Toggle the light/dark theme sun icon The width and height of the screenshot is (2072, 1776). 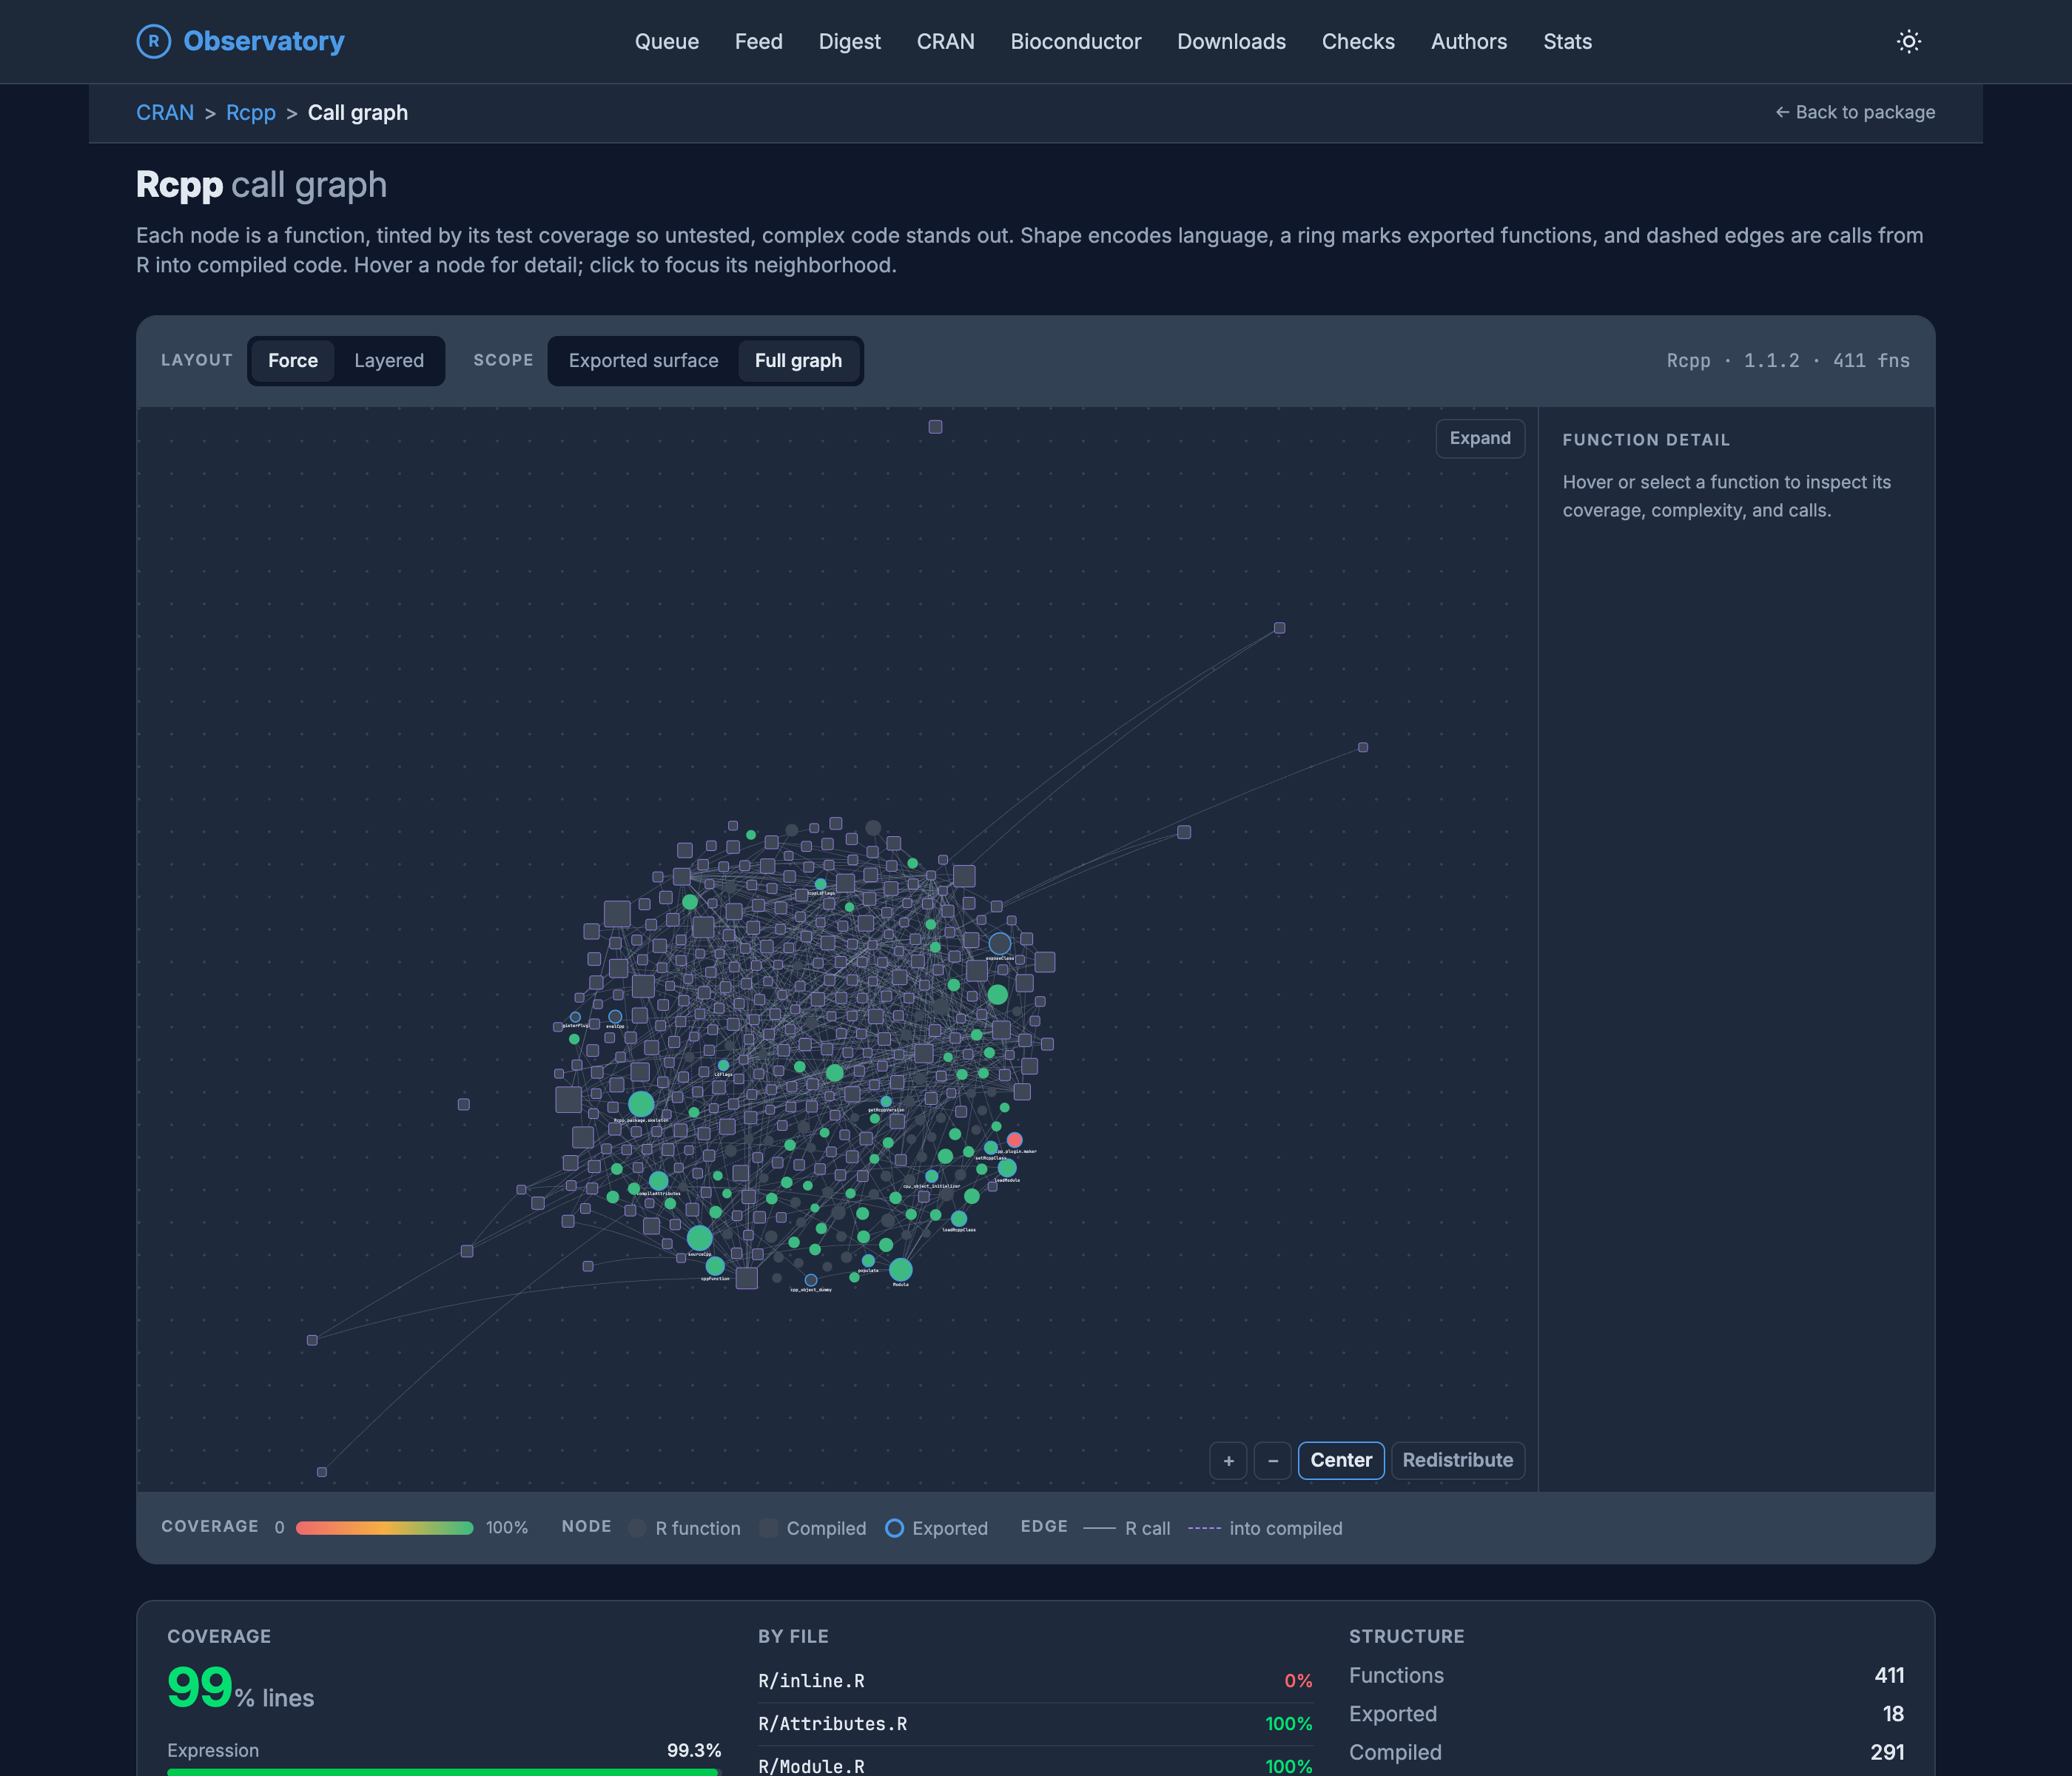(1908, 41)
